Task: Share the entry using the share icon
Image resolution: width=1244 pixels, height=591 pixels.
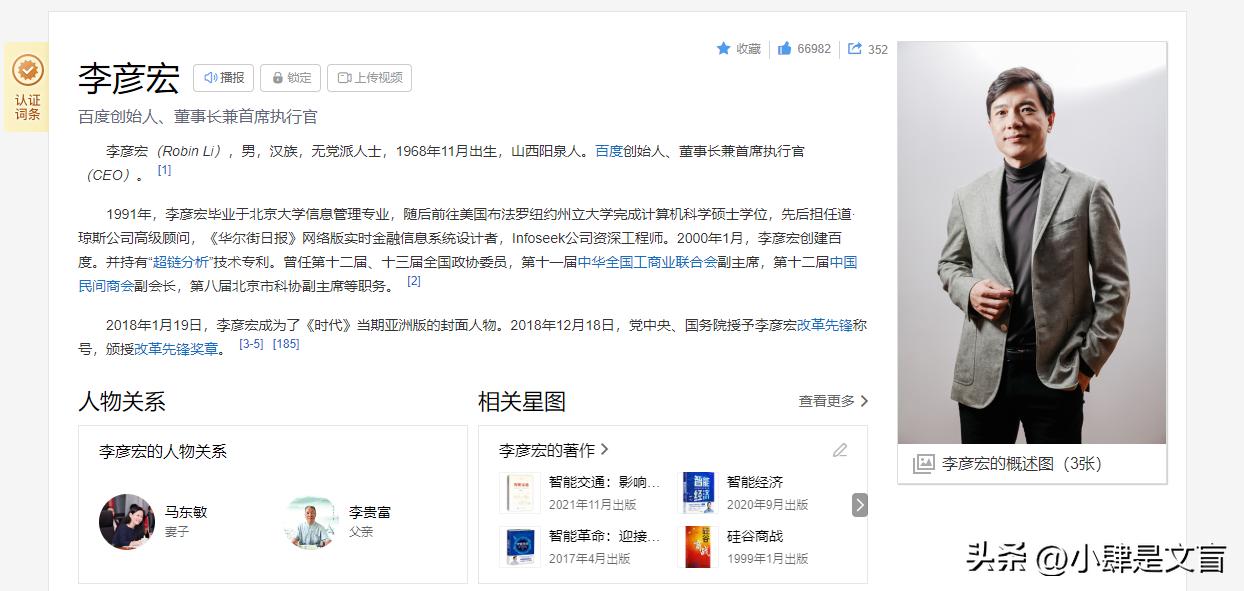Action: click(856, 48)
